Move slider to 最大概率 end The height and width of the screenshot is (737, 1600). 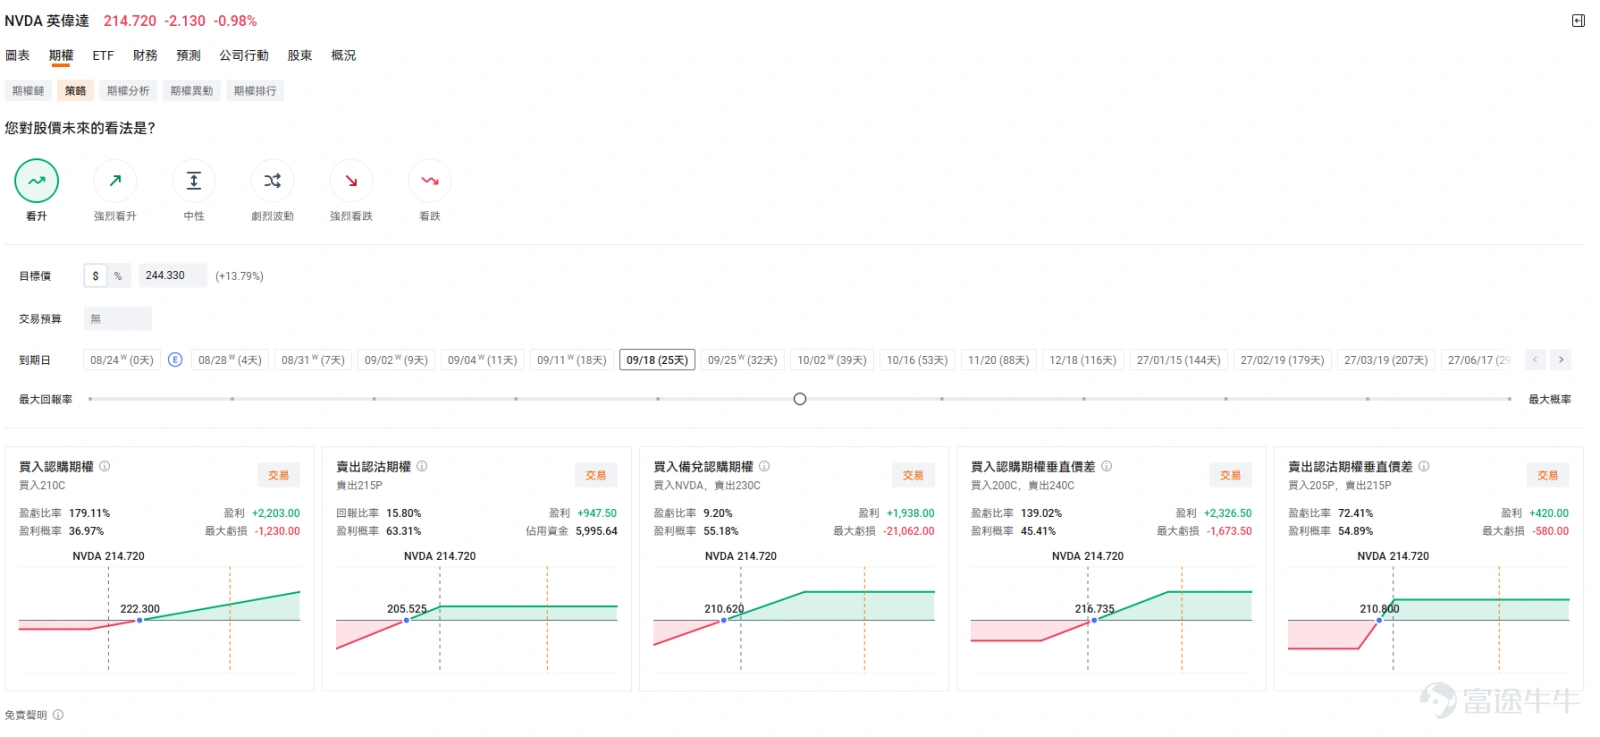click(x=1510, y=399)
